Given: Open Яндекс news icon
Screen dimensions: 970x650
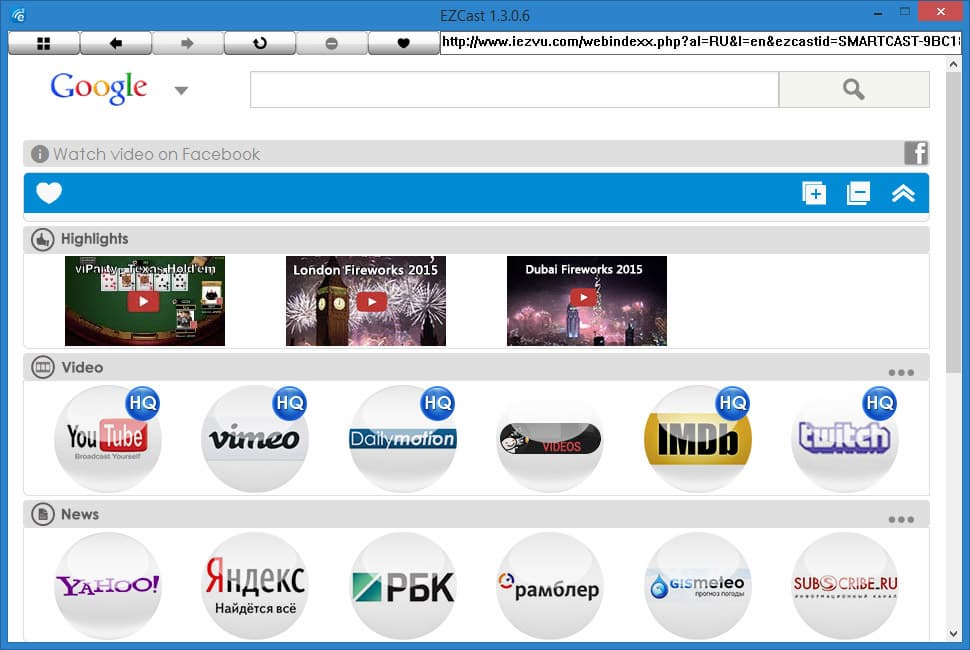Looking at the screenshot, I should 255,586.
